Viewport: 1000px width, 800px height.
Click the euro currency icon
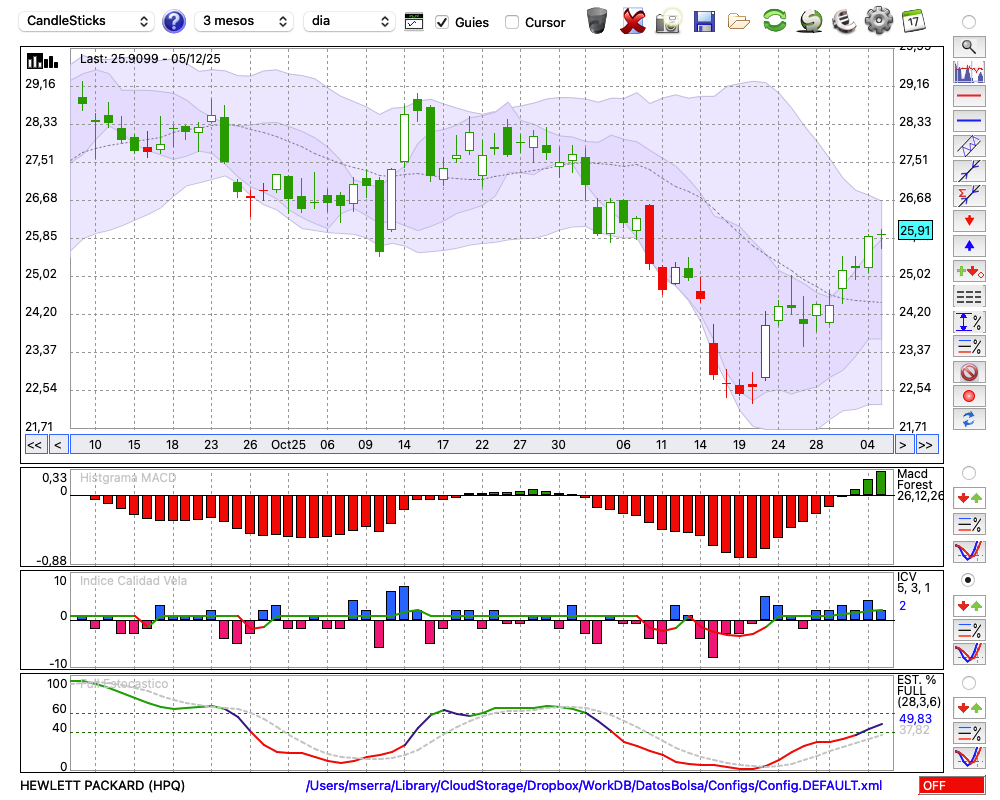pyautogui.click(x=844, y=21)
